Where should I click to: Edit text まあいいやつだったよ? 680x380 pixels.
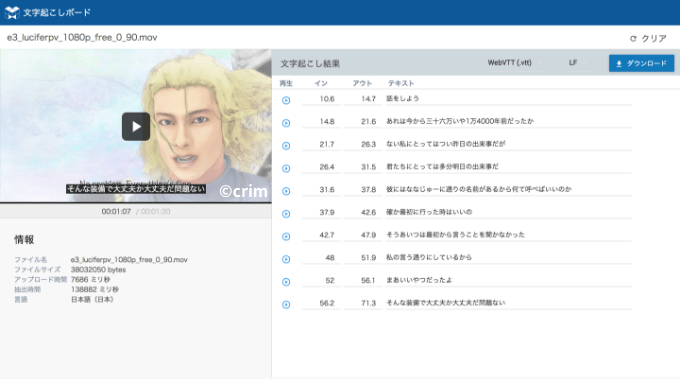508,281
